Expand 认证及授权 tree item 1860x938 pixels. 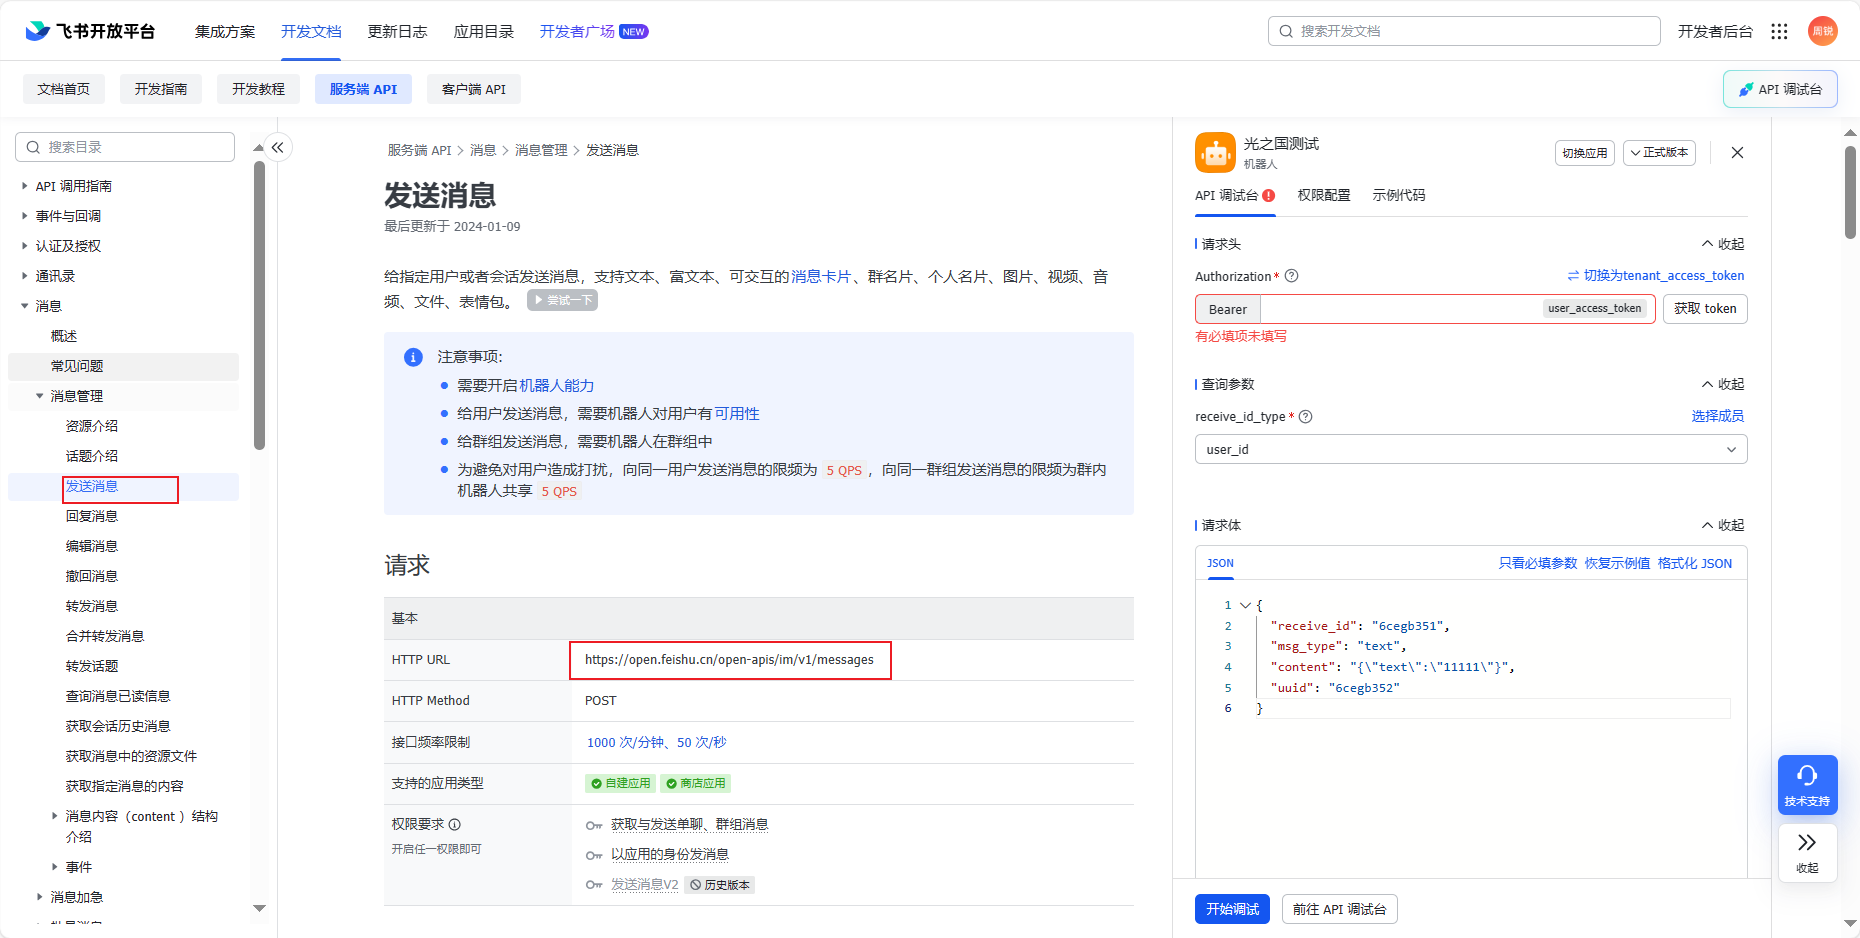tap(25, 246)
